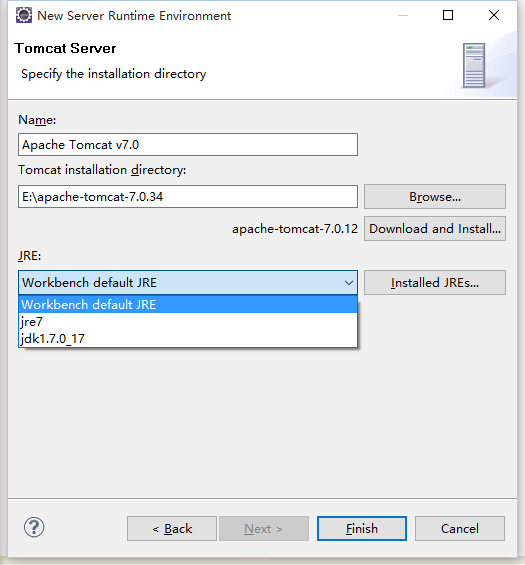
Task: Browse for the Tomcat directory
Action: coord(435,196)
